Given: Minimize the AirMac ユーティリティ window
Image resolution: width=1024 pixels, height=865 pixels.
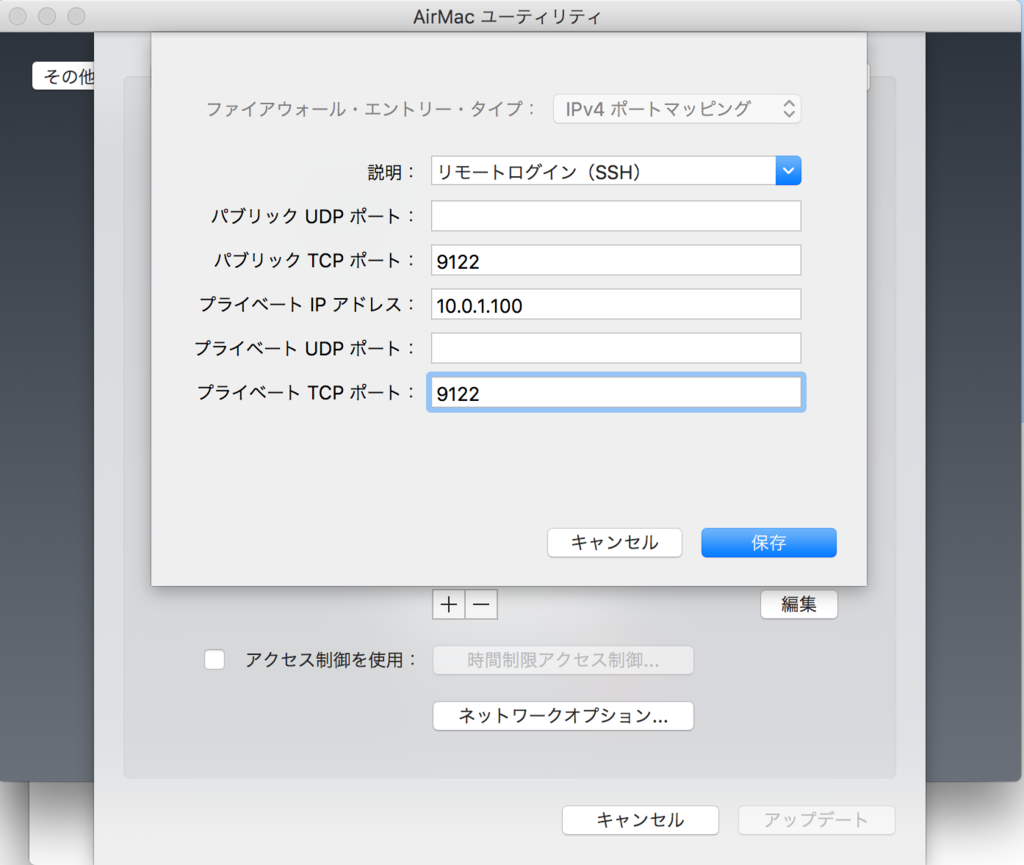Looking at the screenshot, I should pyautogui.click(x=47, y=16).
